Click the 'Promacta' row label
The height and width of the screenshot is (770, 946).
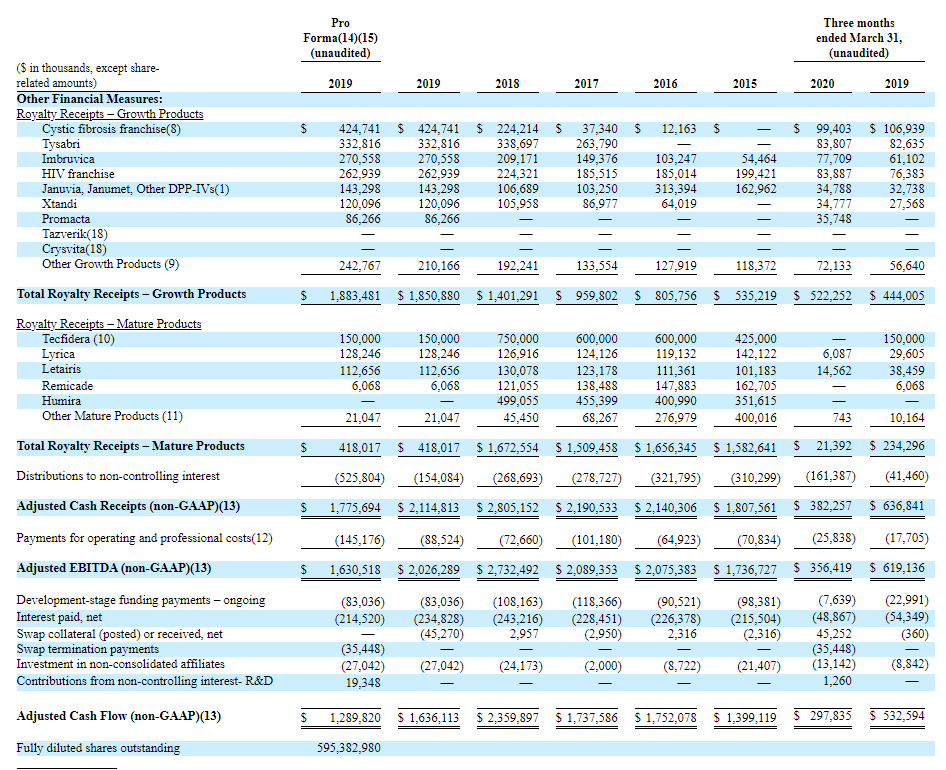click(x=66, y=219)
